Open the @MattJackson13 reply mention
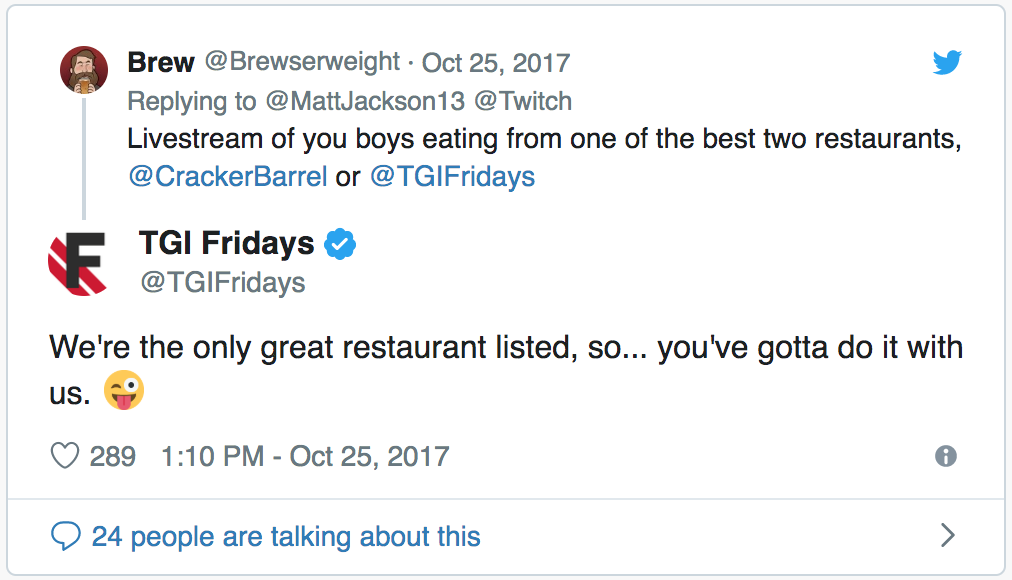1012x580 pixels. 365,101
